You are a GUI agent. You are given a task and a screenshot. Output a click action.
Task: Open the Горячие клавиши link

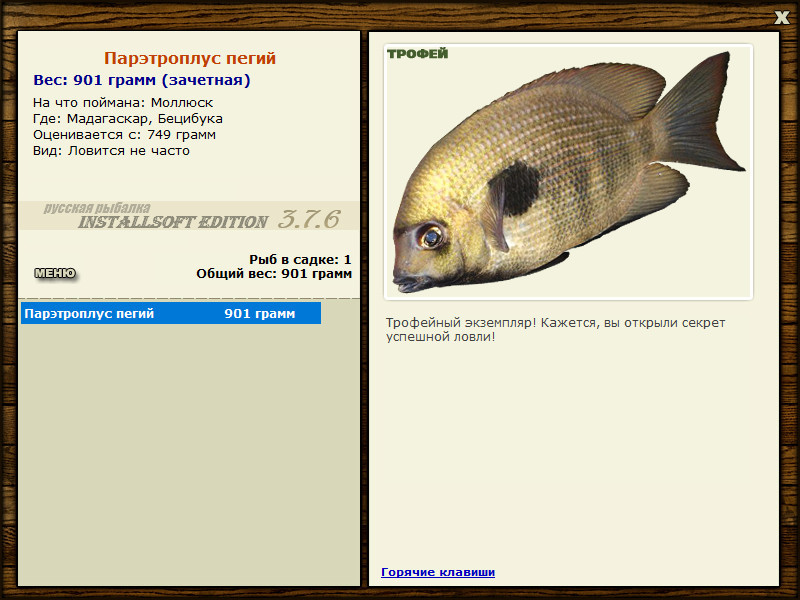tap(438, 572)
